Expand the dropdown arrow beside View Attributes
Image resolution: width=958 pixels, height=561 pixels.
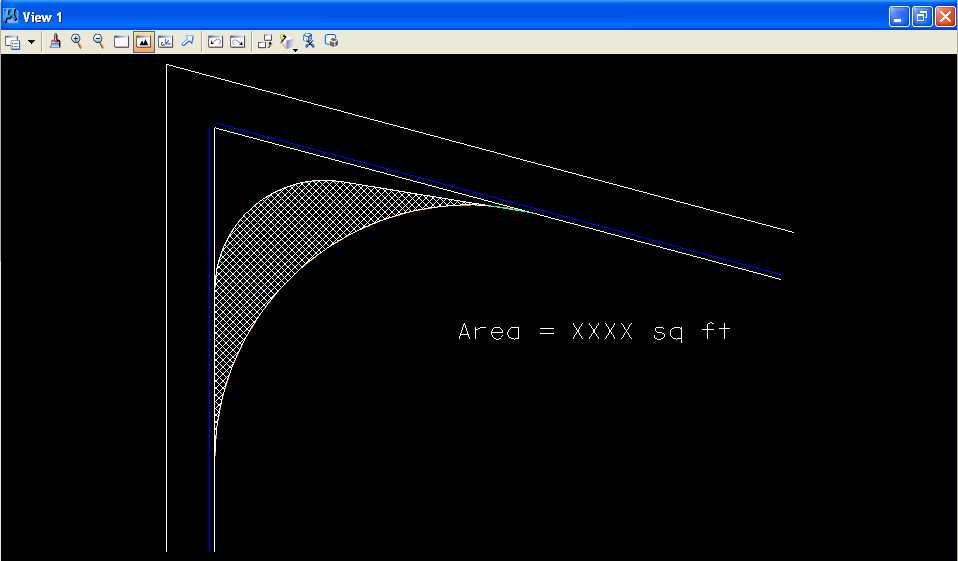(x=31, y=42)
